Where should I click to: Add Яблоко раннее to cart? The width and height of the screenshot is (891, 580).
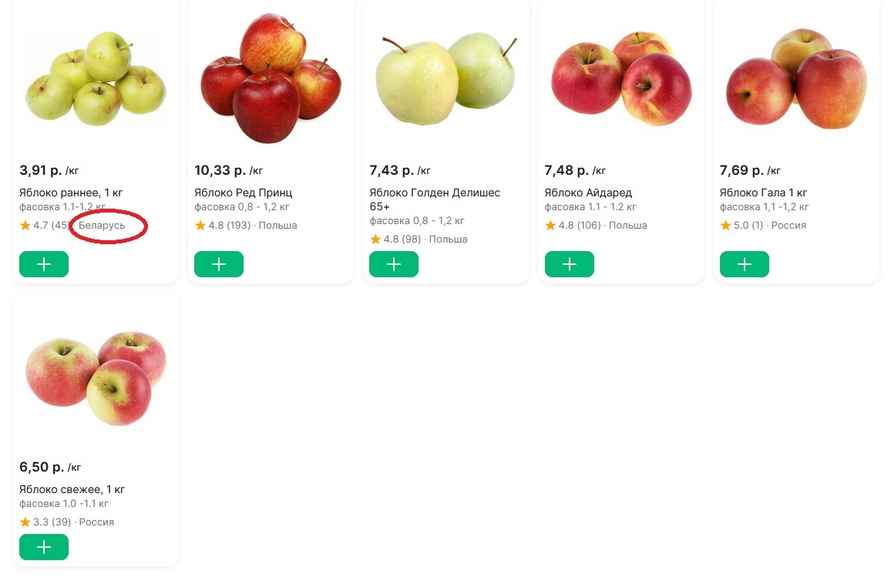[x=44, y=264]
